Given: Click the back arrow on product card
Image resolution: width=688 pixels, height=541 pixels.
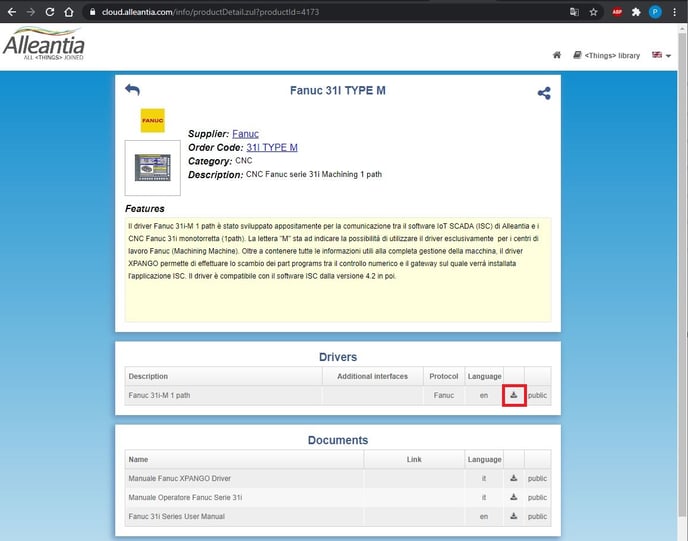Looking at the screenshot, I should click(x=133, y=90).
